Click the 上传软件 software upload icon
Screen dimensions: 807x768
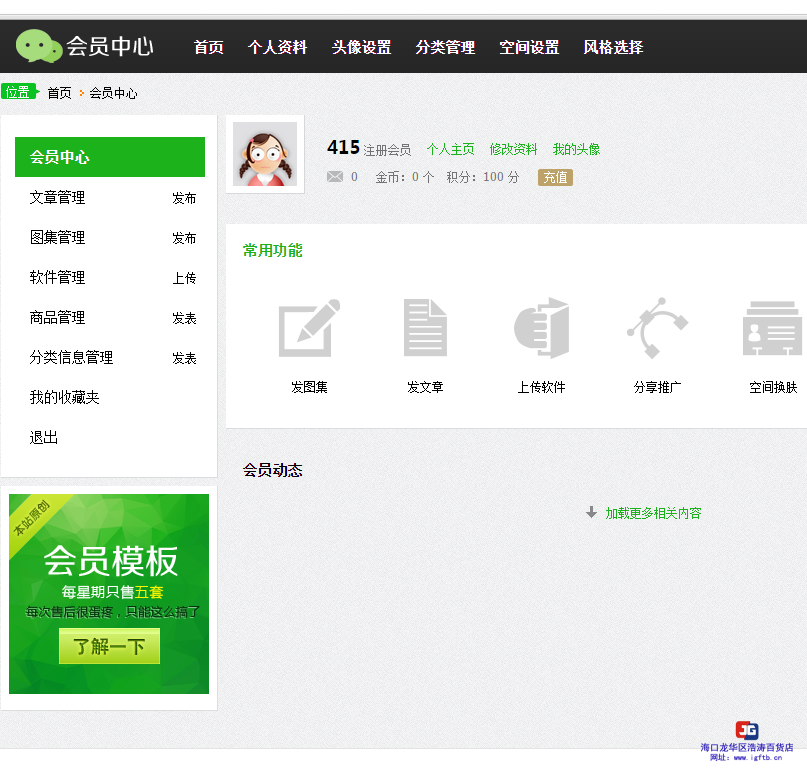541,327
